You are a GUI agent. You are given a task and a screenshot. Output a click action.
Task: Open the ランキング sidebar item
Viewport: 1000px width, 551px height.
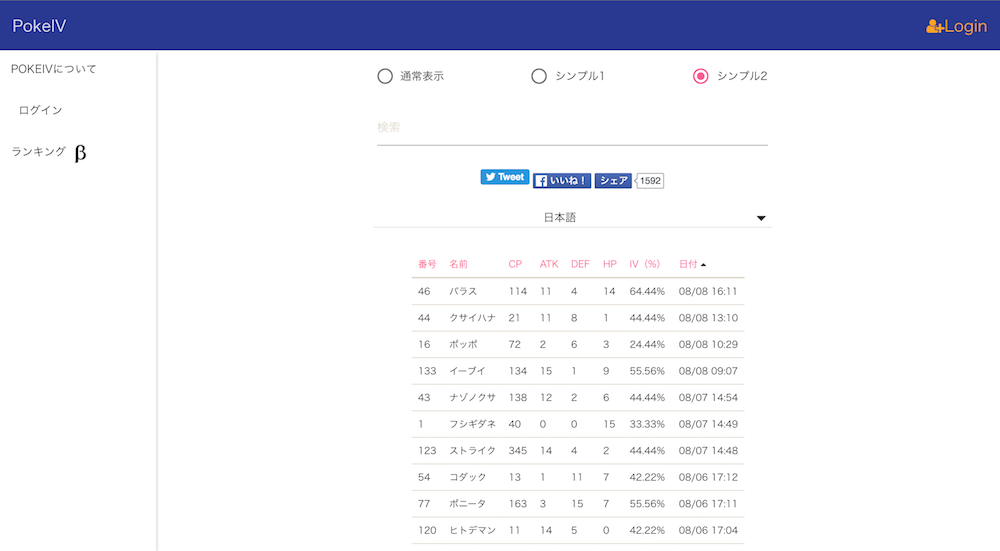[x=39, y=152]
